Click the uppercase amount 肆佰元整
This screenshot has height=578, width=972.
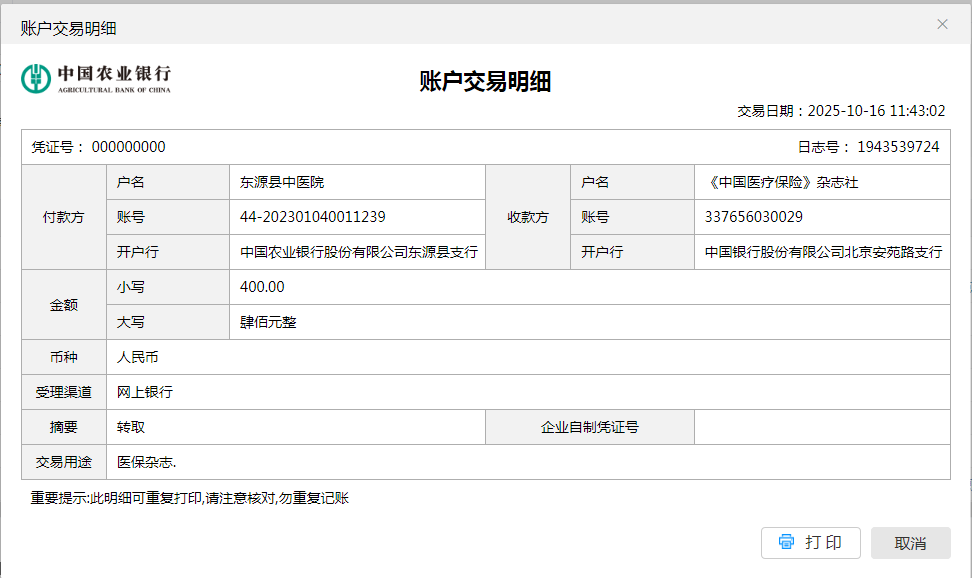pos(268,322)
